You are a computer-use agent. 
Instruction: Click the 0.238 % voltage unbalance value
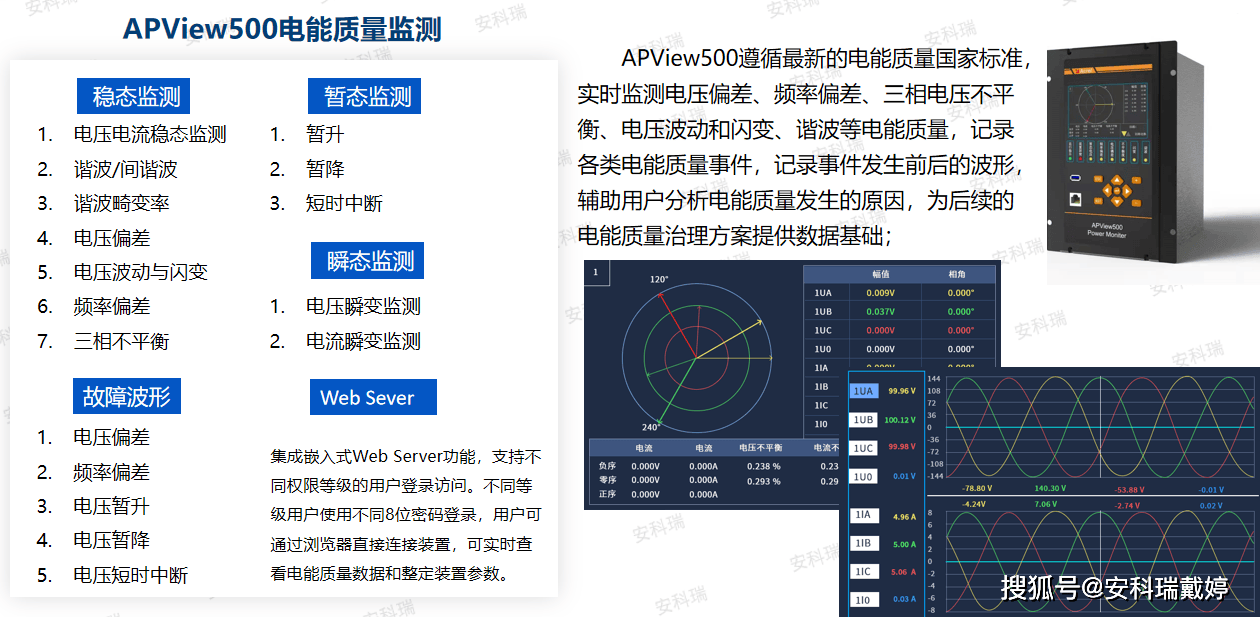coord(764,466)
